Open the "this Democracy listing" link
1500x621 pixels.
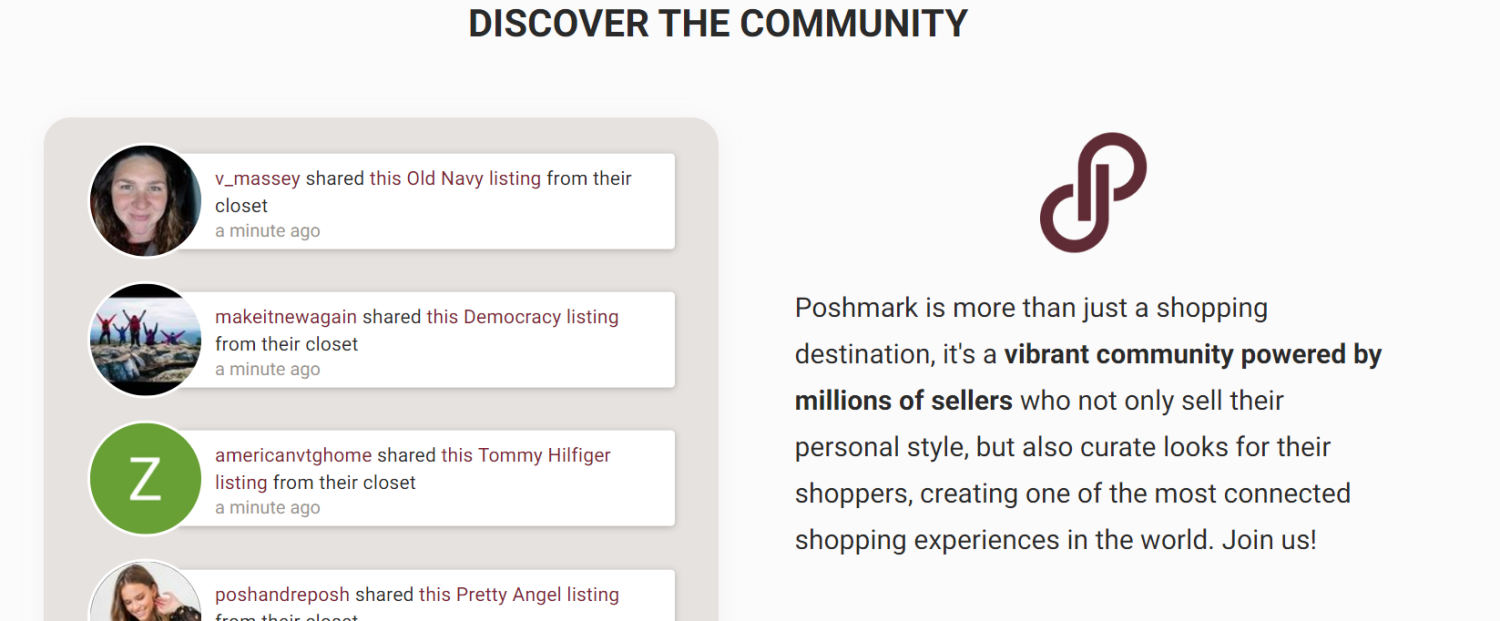tap(523, 317)
